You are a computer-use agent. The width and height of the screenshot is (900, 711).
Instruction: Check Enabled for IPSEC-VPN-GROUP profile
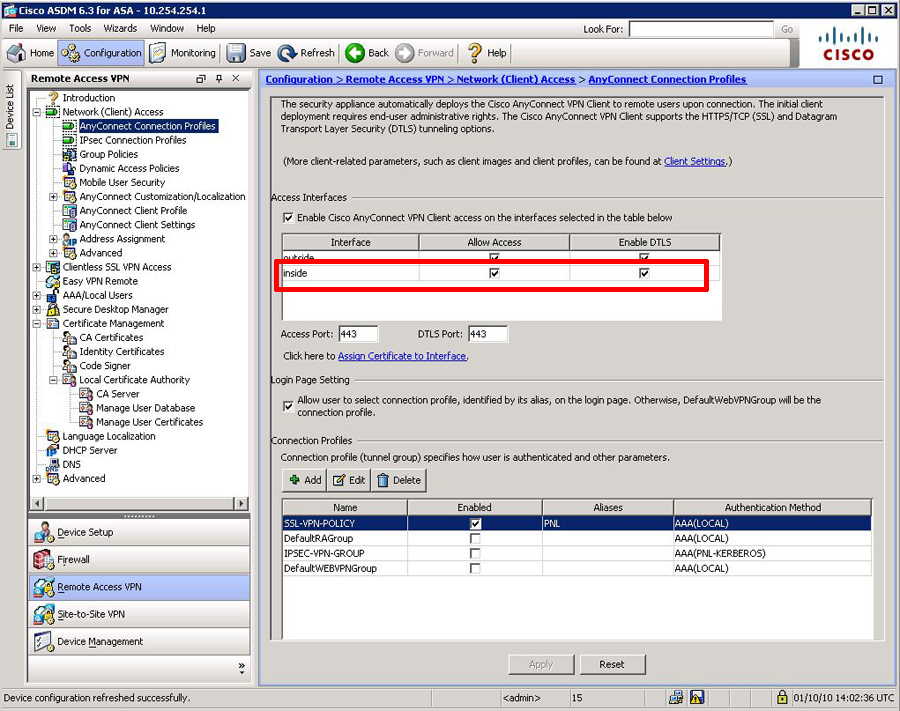click(475, 553)
